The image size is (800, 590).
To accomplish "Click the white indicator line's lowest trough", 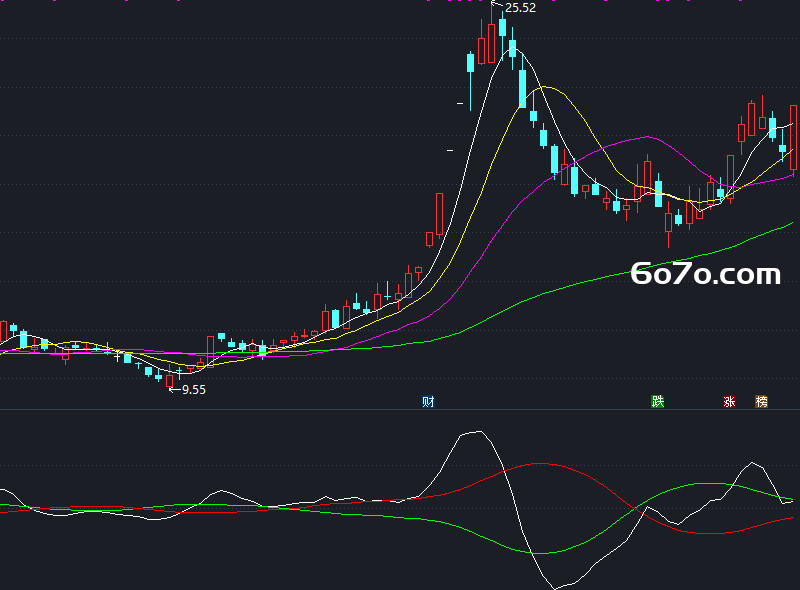I will click(555, 587).
